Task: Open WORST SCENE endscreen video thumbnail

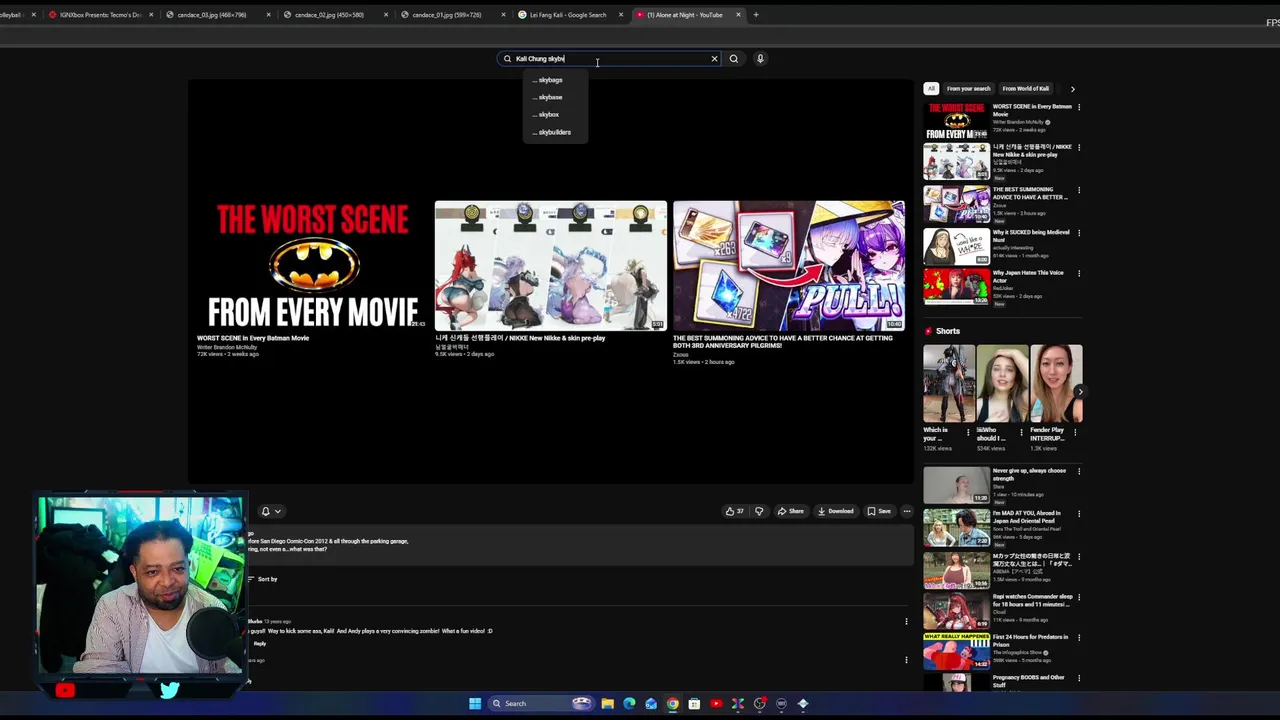Action: pyautogui.click(x=312, y=265)
